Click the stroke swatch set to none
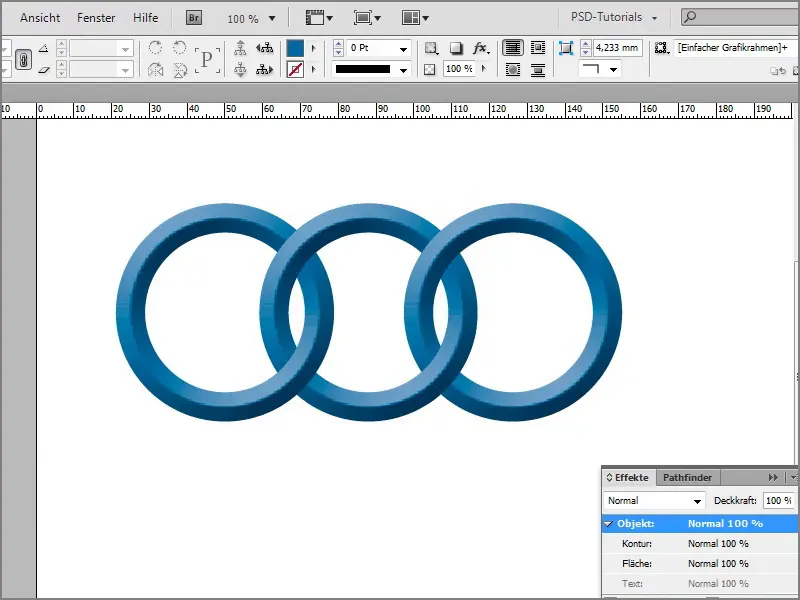800x600 pixels. click(x=295, y=69)
